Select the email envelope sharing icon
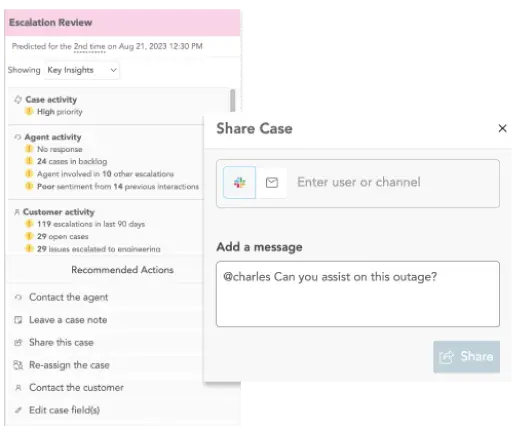 [272, 183]
